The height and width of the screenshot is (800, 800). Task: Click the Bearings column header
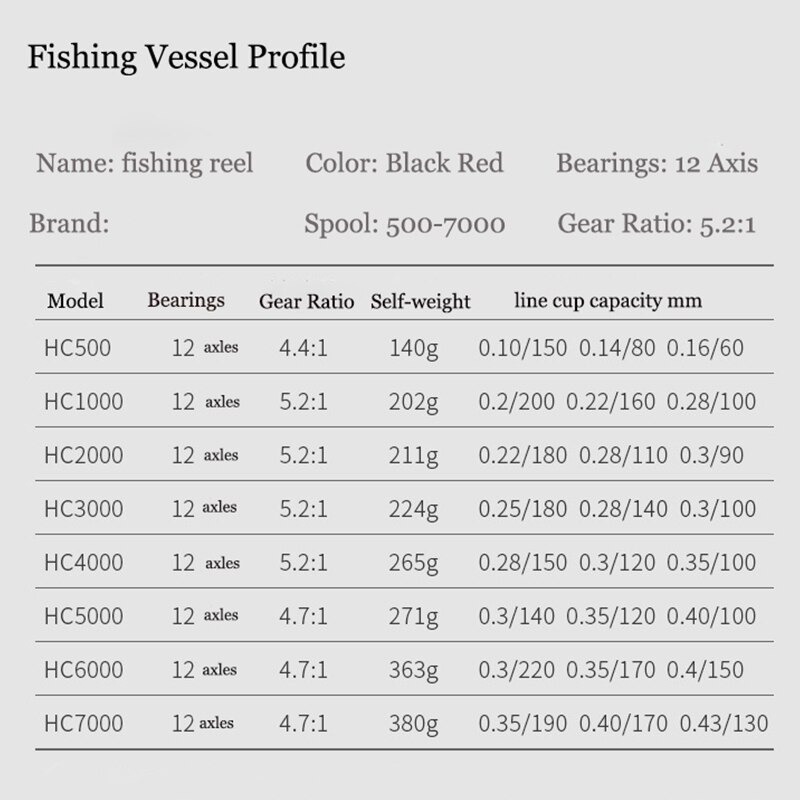point(186,300)
